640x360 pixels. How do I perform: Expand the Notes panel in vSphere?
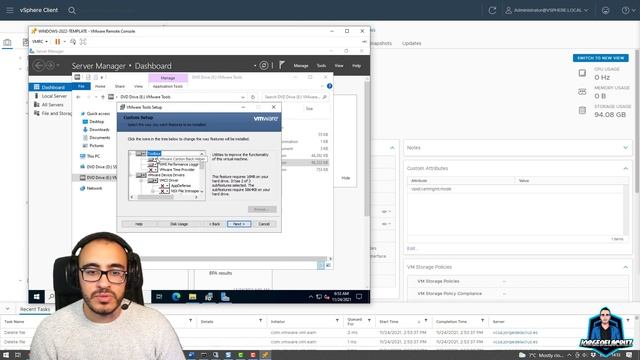pyautogui.click(x=625, y=147)
